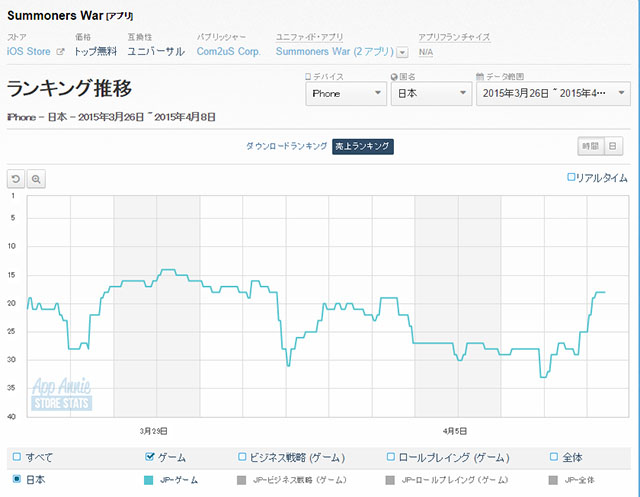Viewport: 640px width, 497px height.
Task: Click the N/A app franchise text
Action: [426, 52]
